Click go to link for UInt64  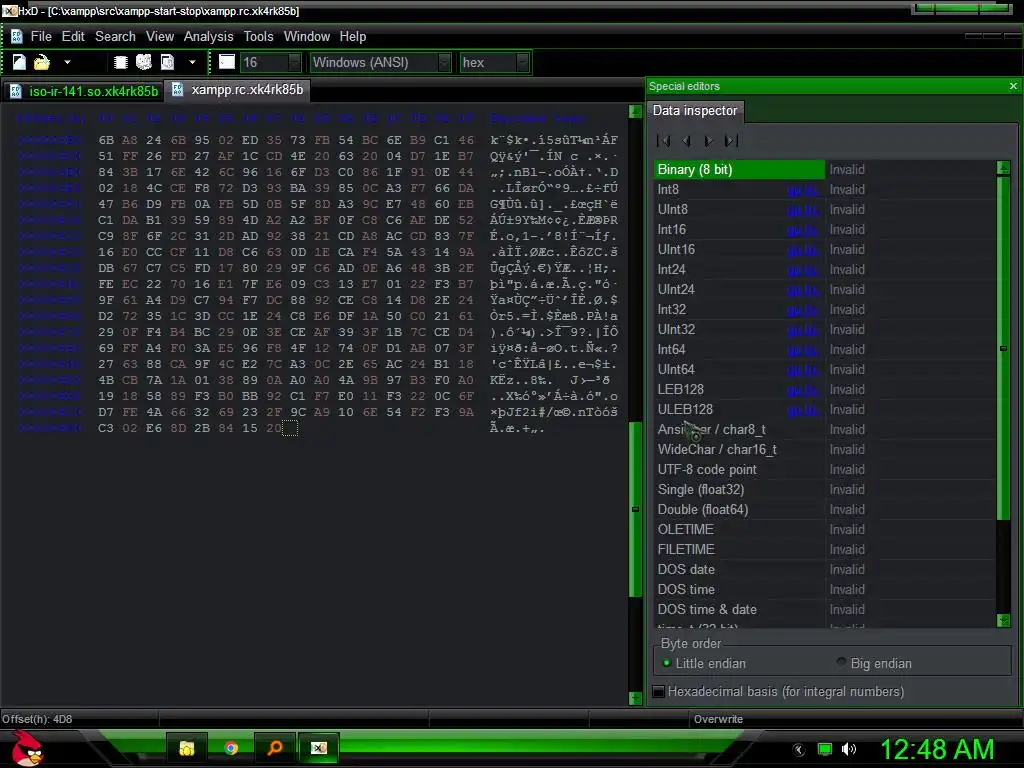[x=802, y=370]
